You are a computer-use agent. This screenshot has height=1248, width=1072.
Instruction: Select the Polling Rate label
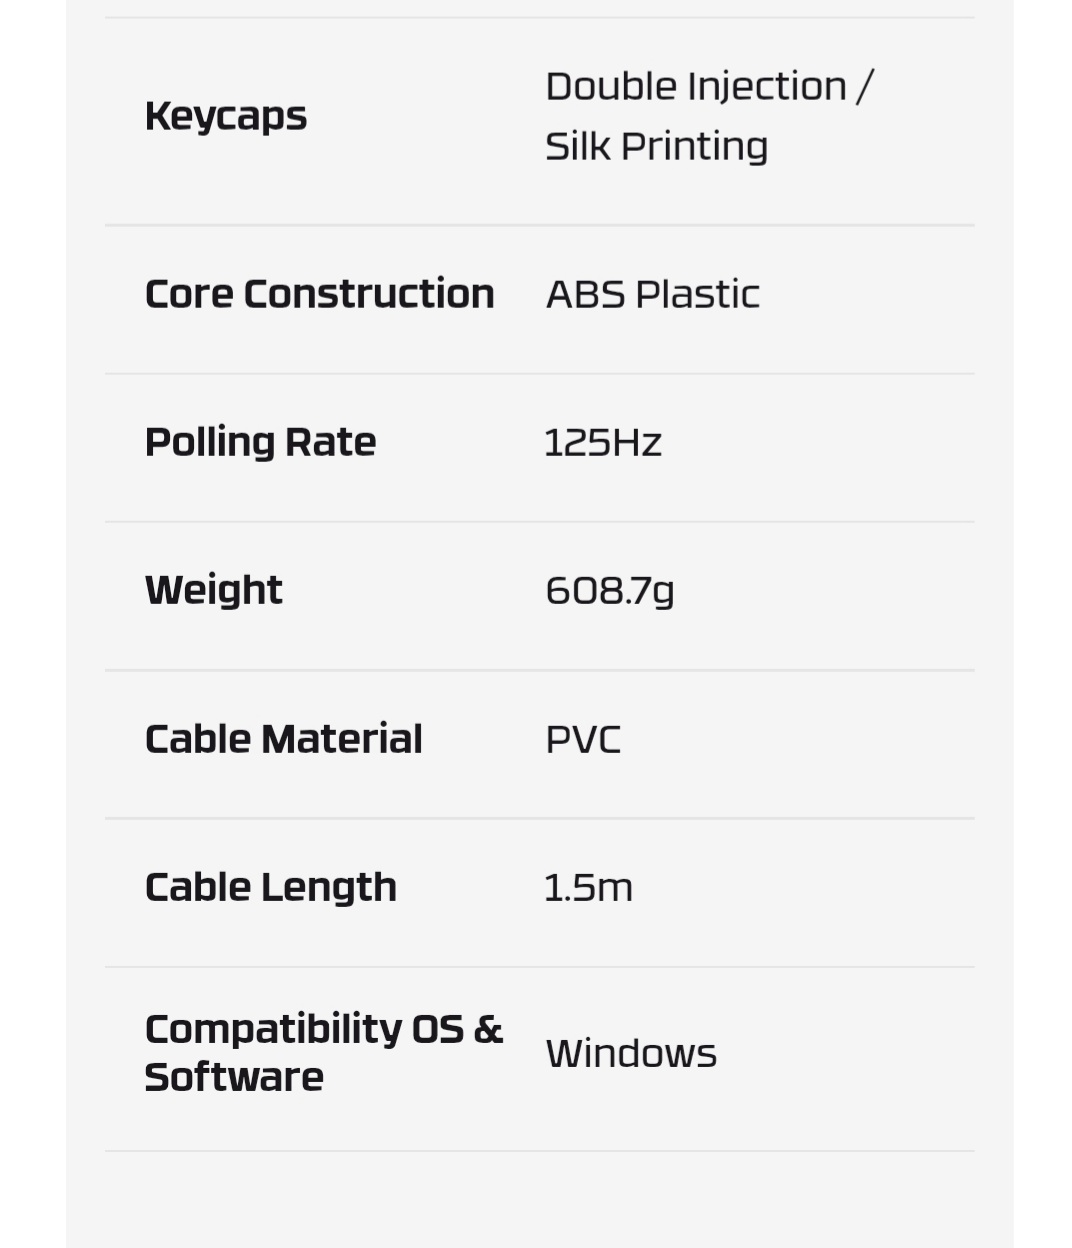click(x=260, y=442)
